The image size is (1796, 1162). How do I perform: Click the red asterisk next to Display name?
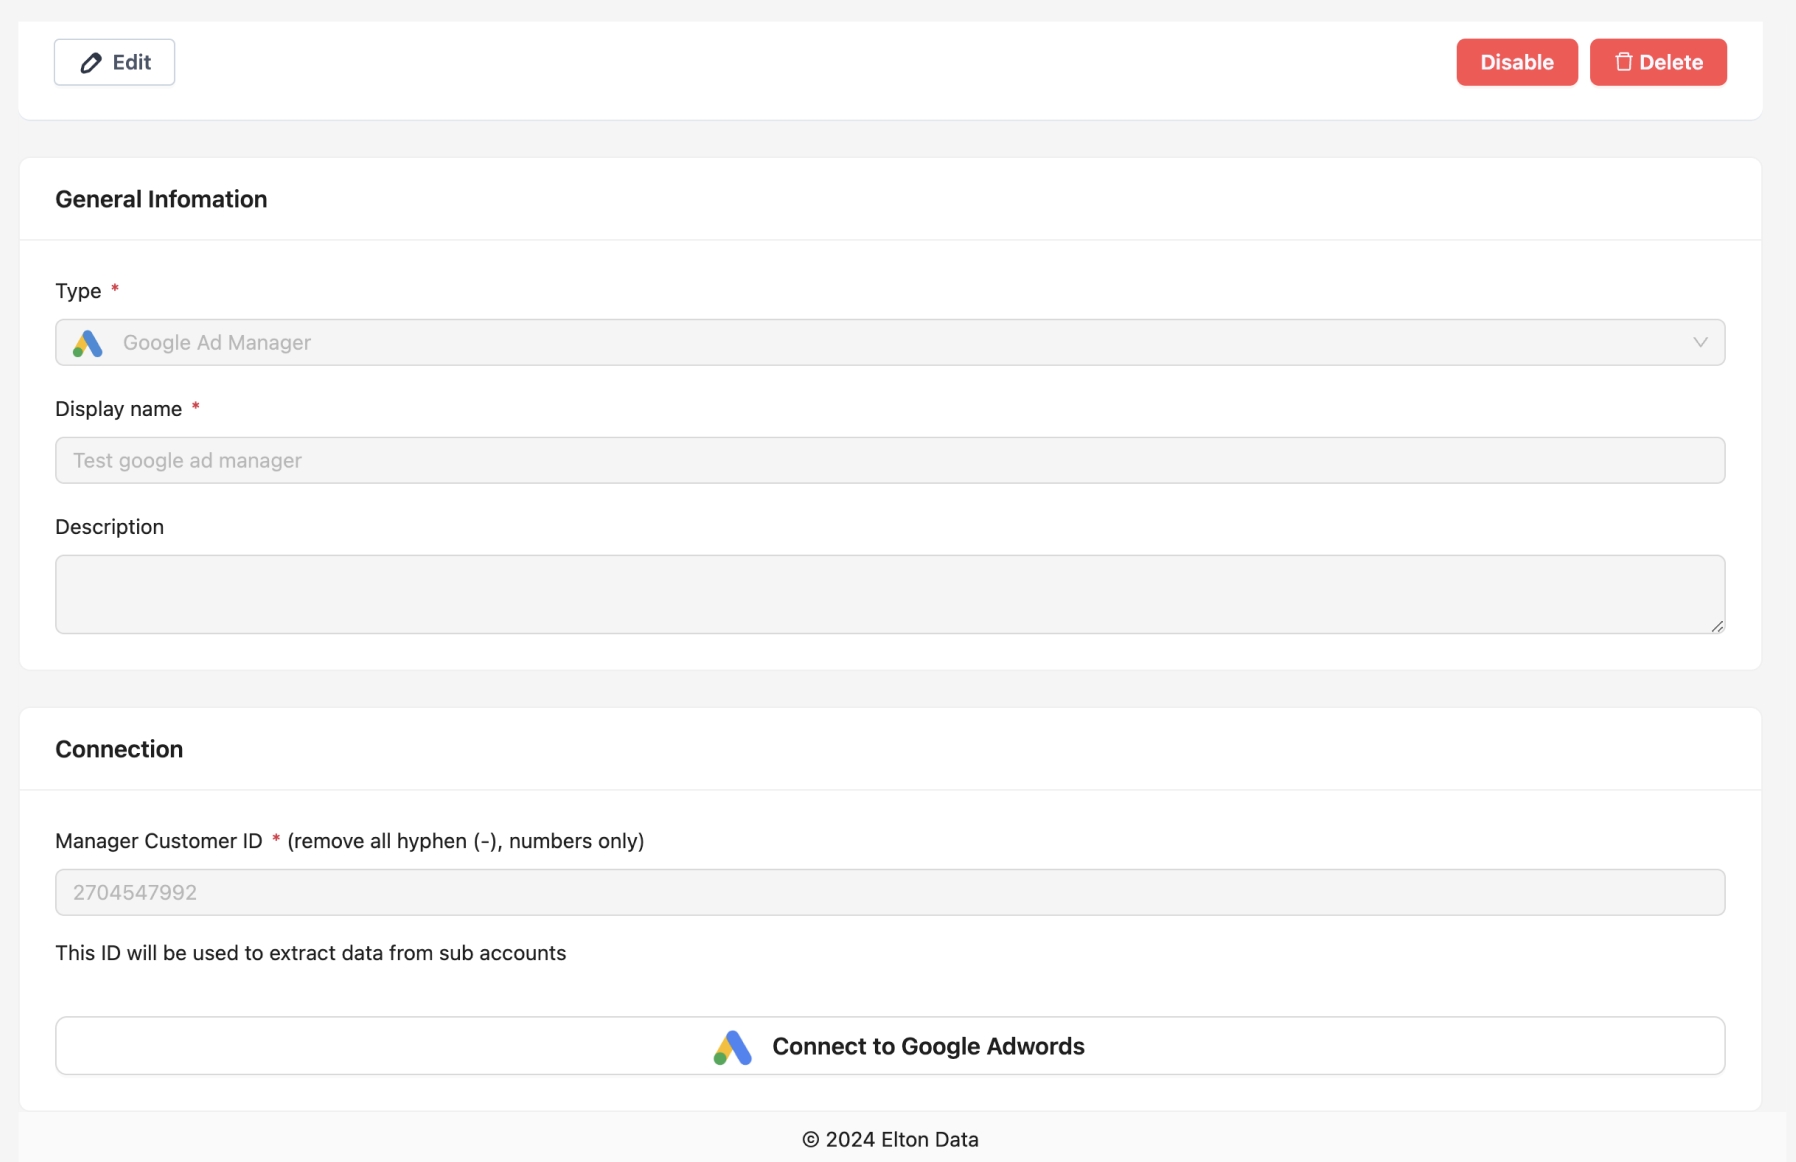196,407
